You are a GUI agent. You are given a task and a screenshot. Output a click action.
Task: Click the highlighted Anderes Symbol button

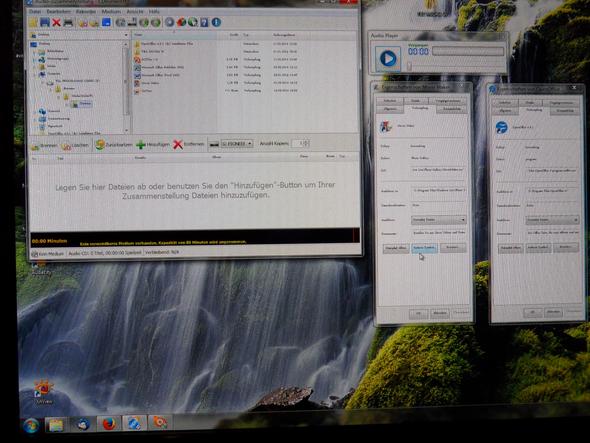[424, 248]
